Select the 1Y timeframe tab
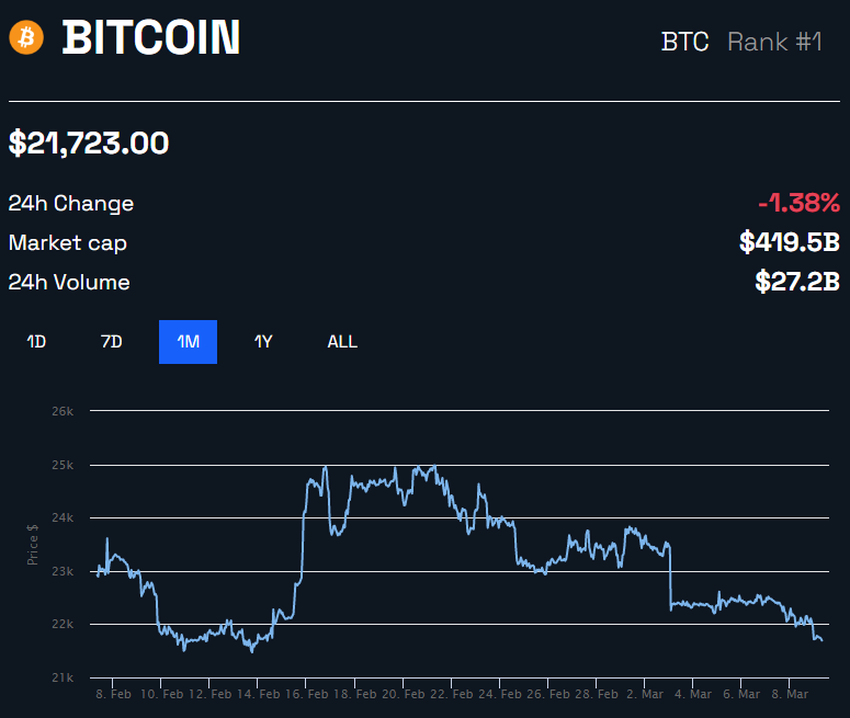Image resolution: width=850 pixels, height=718 pixels. [x=263, y=341]
